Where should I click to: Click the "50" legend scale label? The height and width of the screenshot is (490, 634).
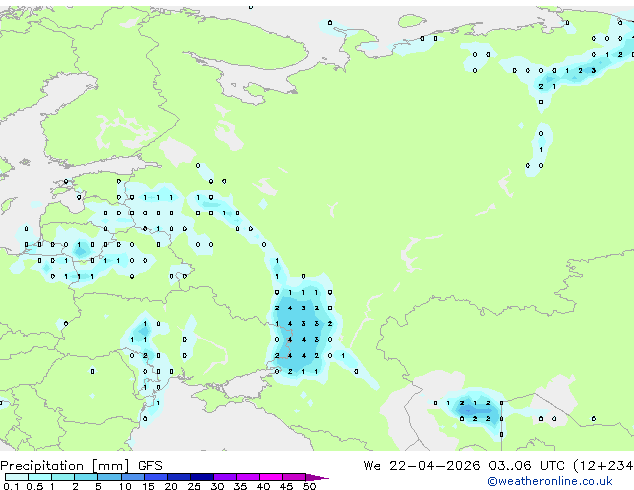(309, 486)
